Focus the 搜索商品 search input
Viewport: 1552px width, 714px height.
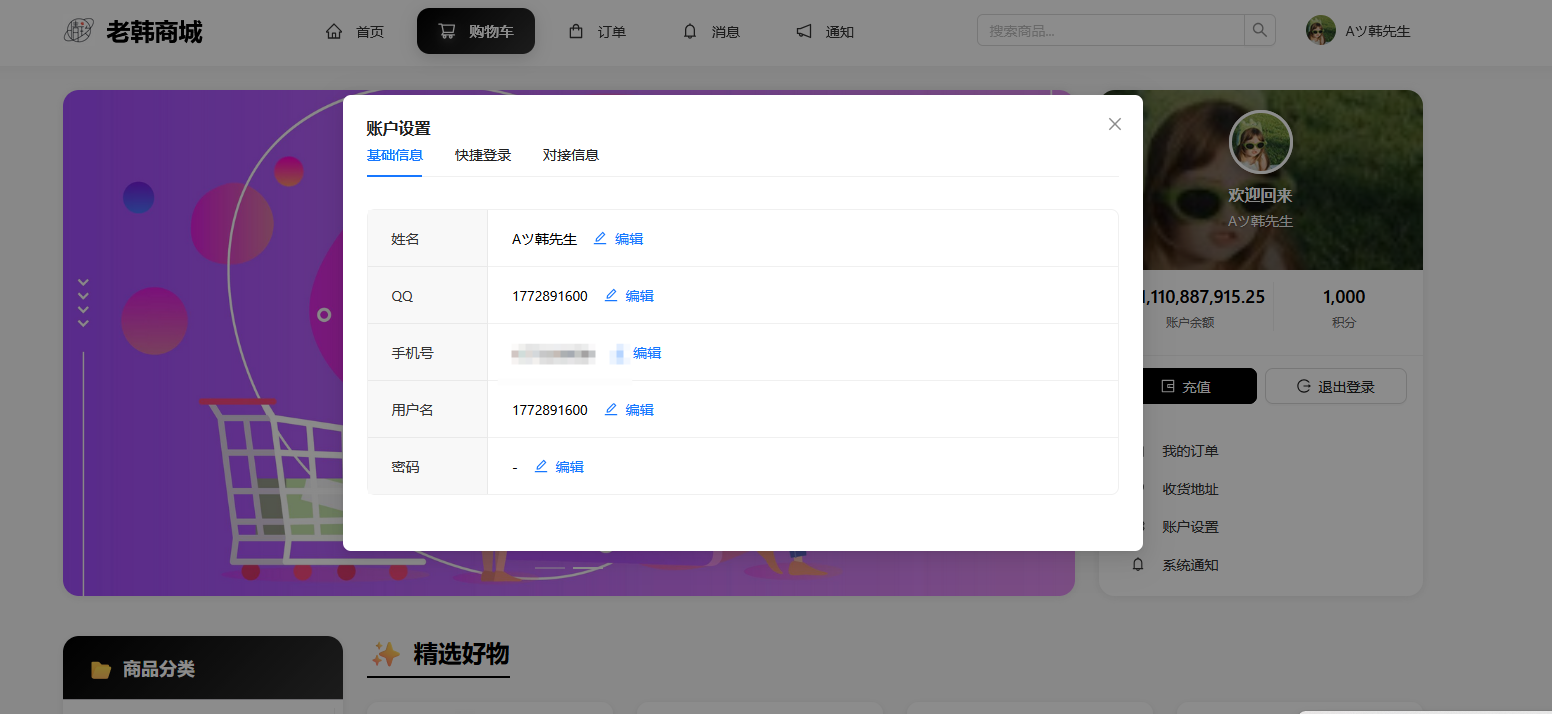1110,31
